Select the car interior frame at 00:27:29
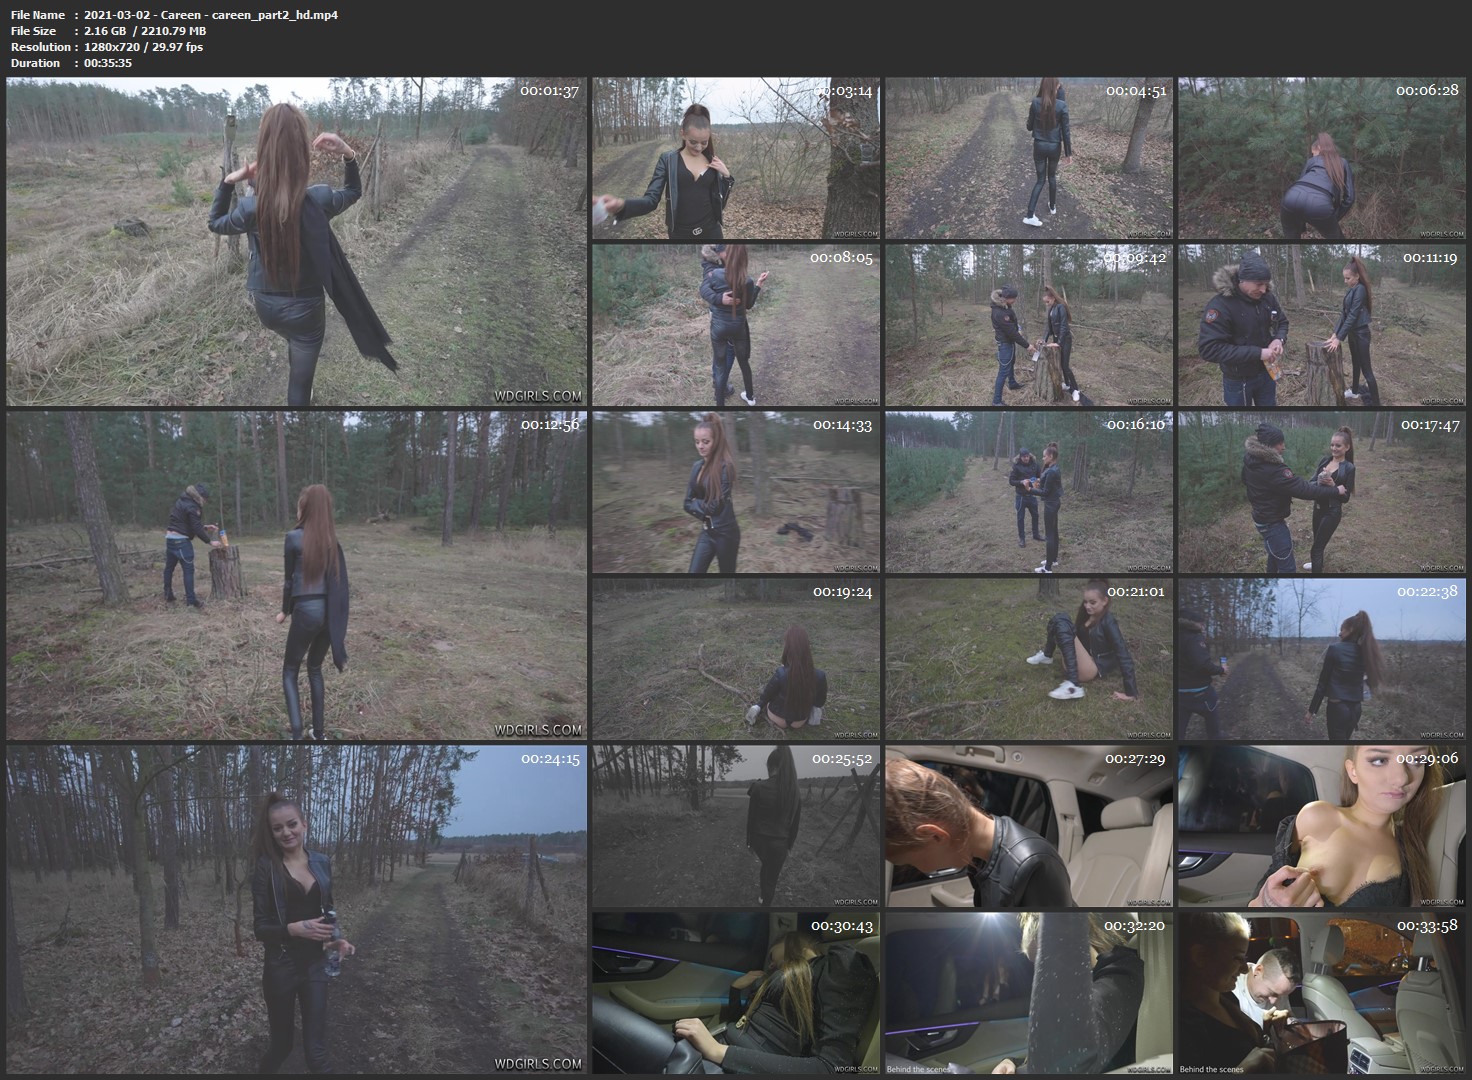The width and height of the screenshot is (1472, 1080). 1029,825
